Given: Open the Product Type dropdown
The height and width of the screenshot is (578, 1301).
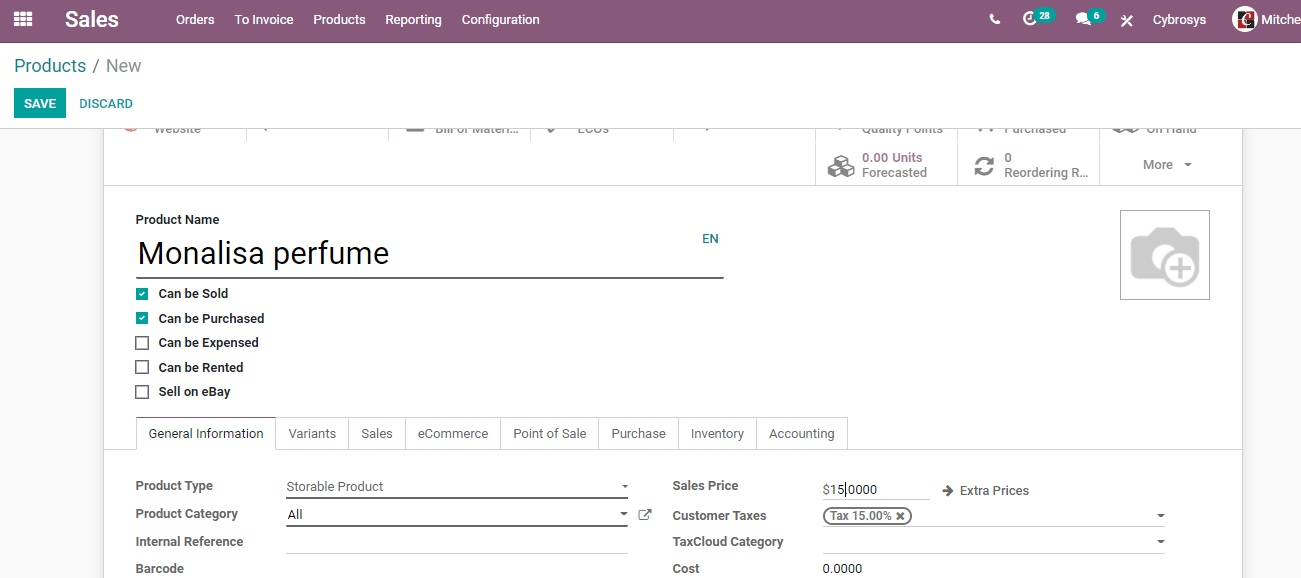Looking at the screenshot, I should point(457,487).
